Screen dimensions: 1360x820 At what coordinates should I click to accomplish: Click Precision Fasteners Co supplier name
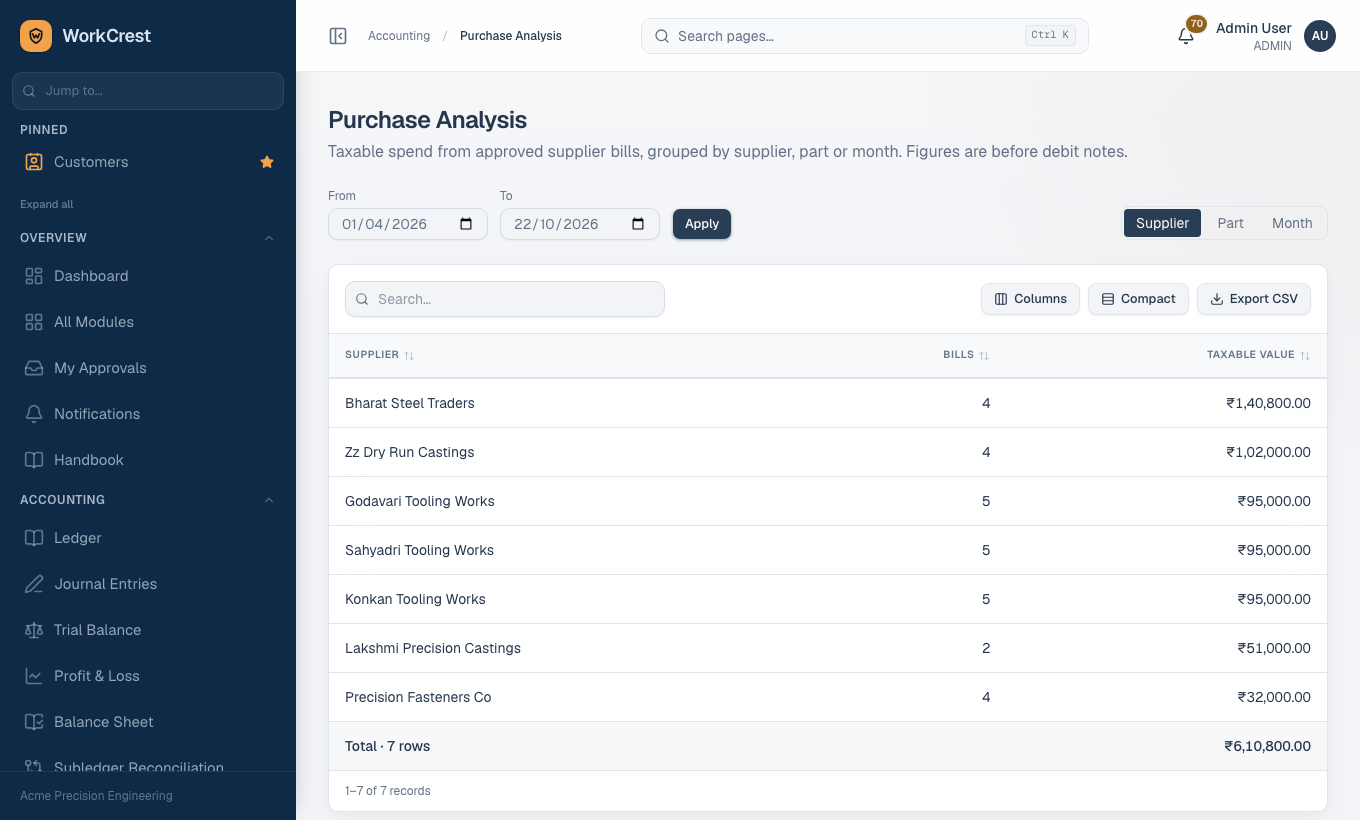click(418, 697)
